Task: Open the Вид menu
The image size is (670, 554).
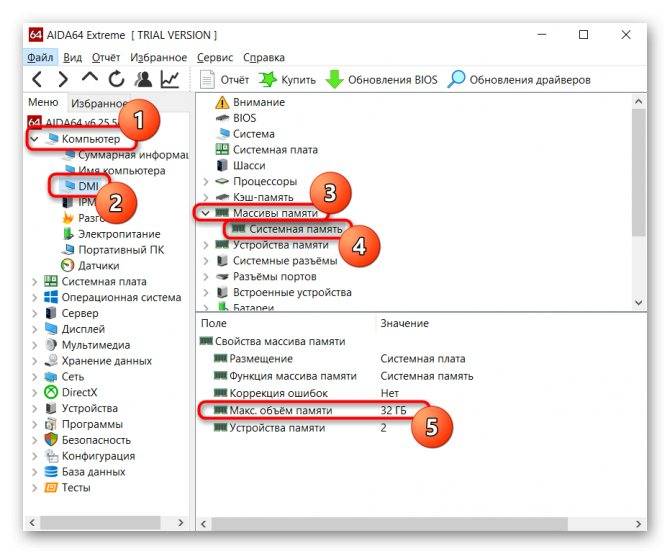Action: (x=72, y=57)
